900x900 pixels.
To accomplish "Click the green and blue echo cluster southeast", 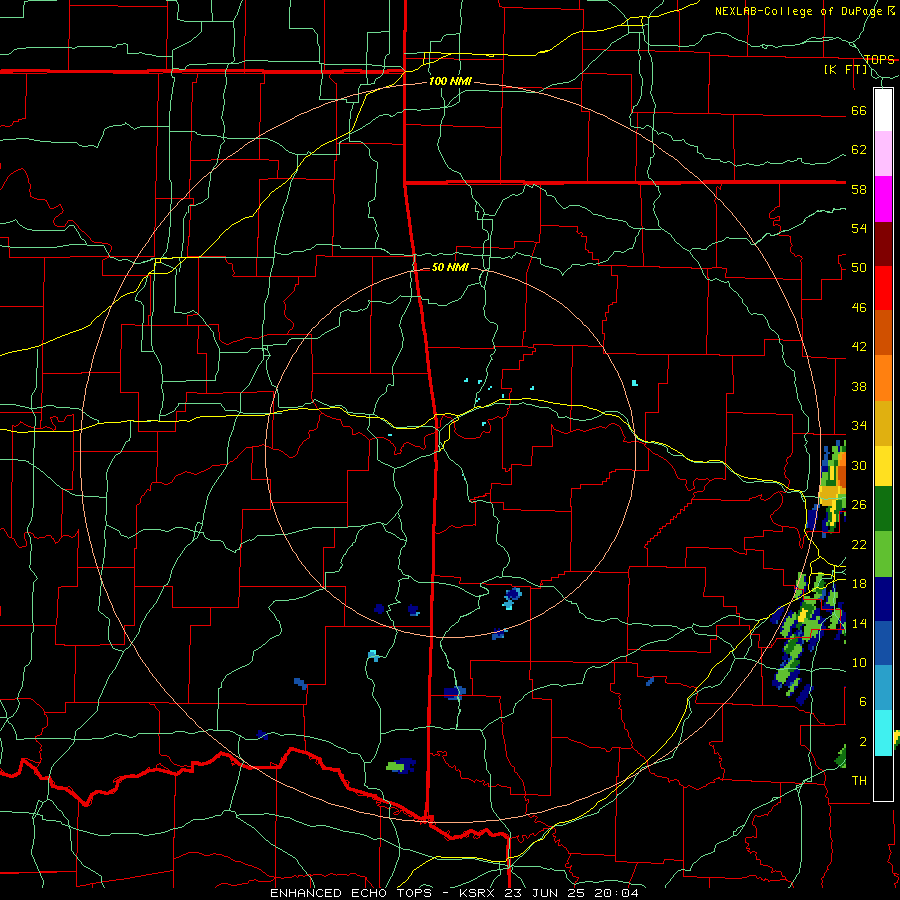I will coord(807,637).
